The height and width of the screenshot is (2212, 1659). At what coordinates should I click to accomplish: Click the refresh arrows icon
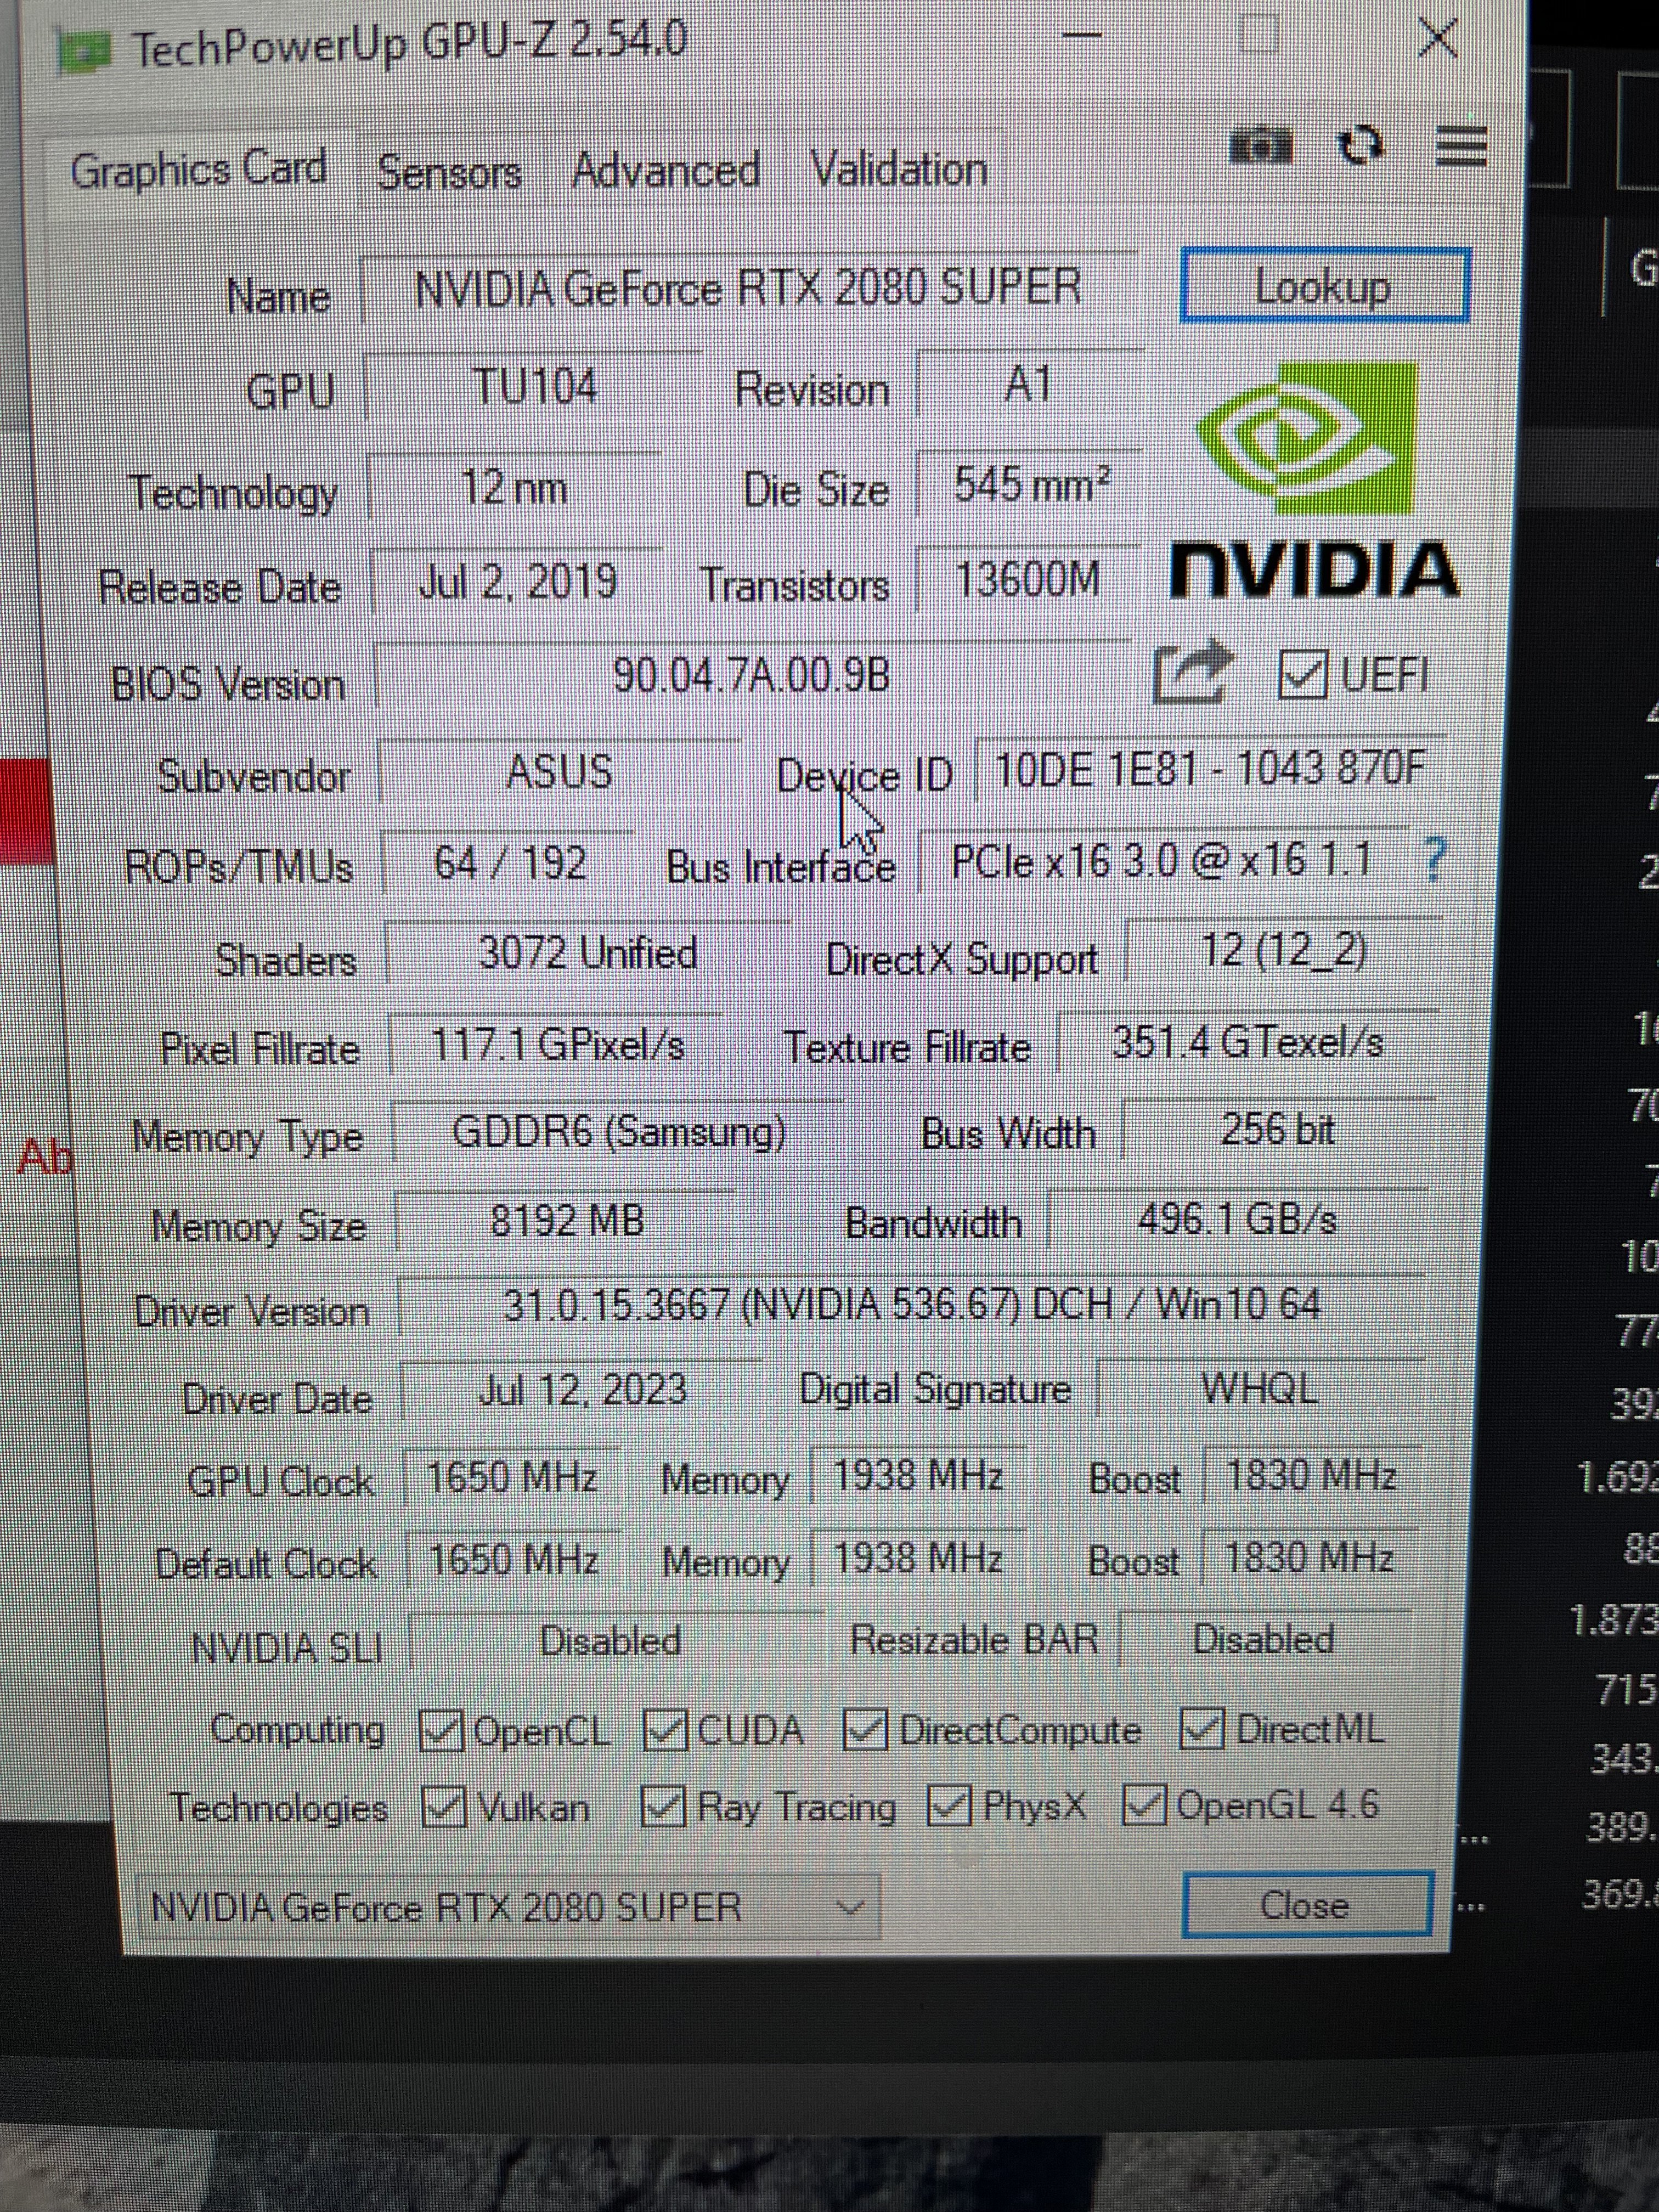pos(1361,147)
